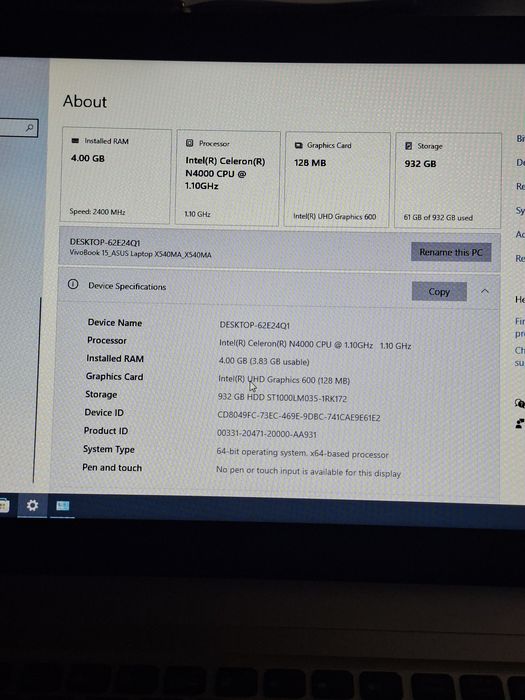Click the 'System Type' label
The height and width of the screenshot is (700, 525).
(108, 450)
